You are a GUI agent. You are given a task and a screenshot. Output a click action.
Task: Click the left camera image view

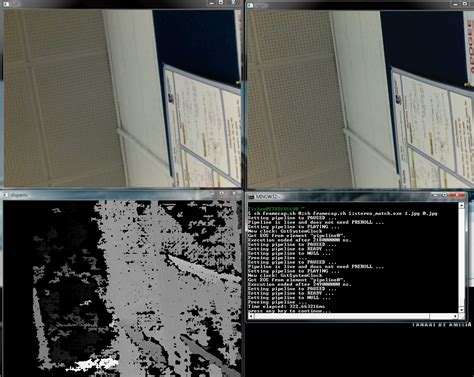tap(122, 98)
